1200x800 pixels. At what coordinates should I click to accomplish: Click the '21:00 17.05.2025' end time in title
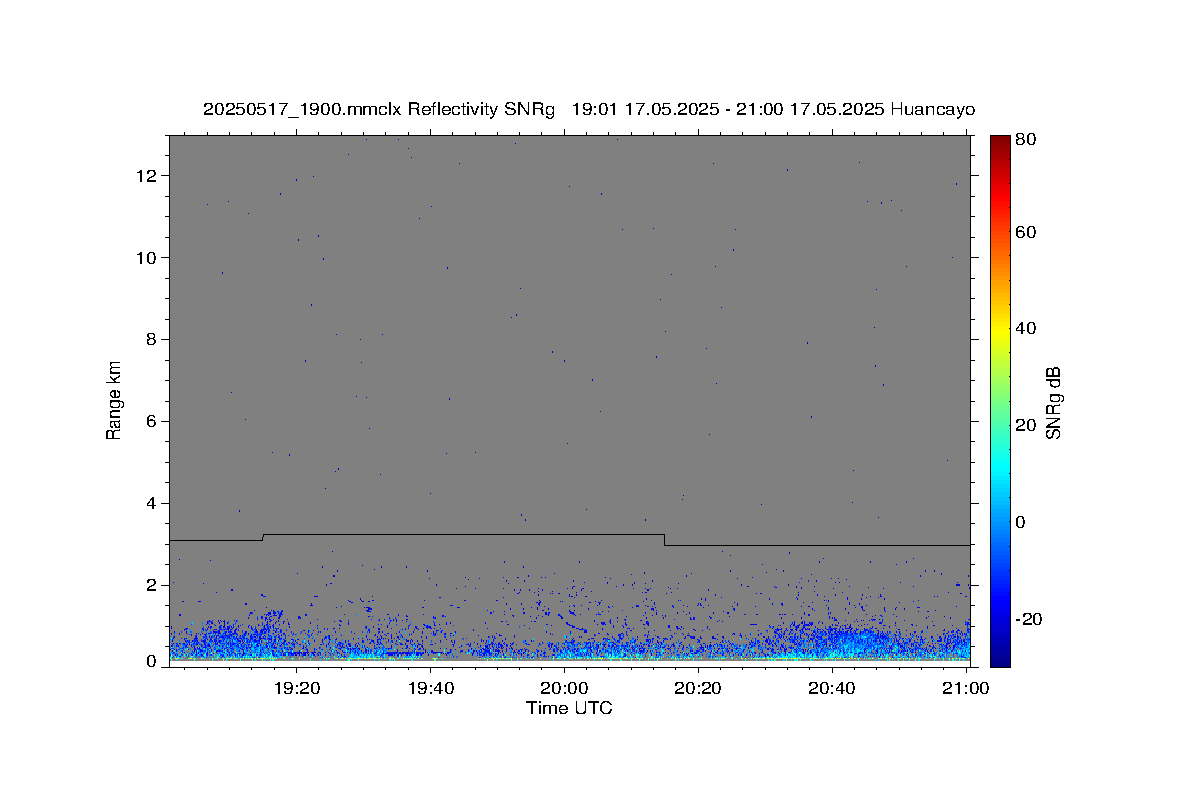(x=810, y=110)
